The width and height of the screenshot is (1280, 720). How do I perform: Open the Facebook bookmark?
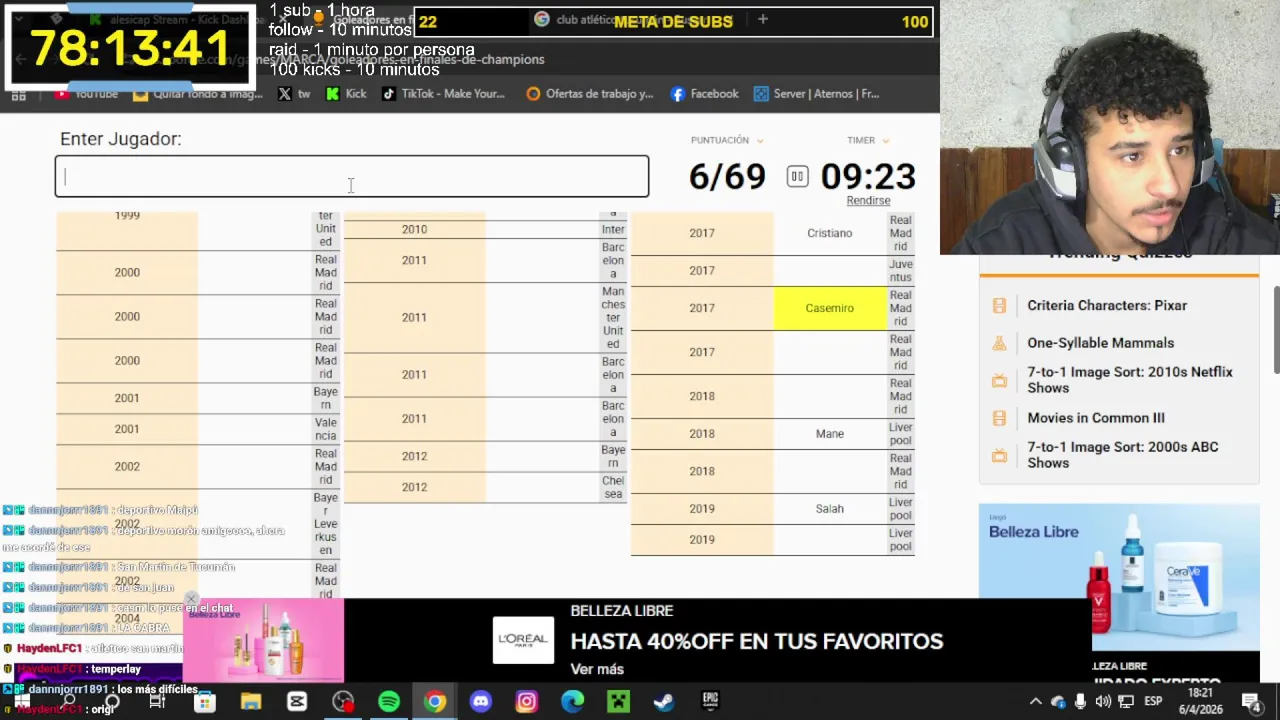tap(704, 94)
